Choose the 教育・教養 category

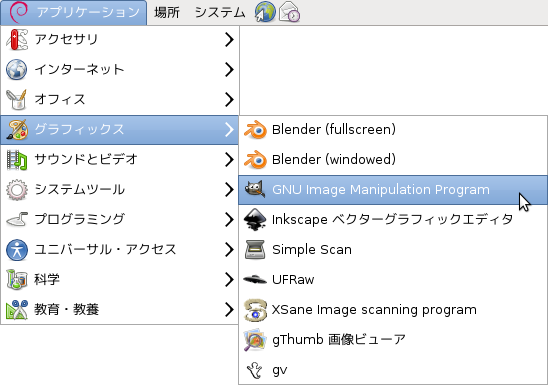[120, 310]
